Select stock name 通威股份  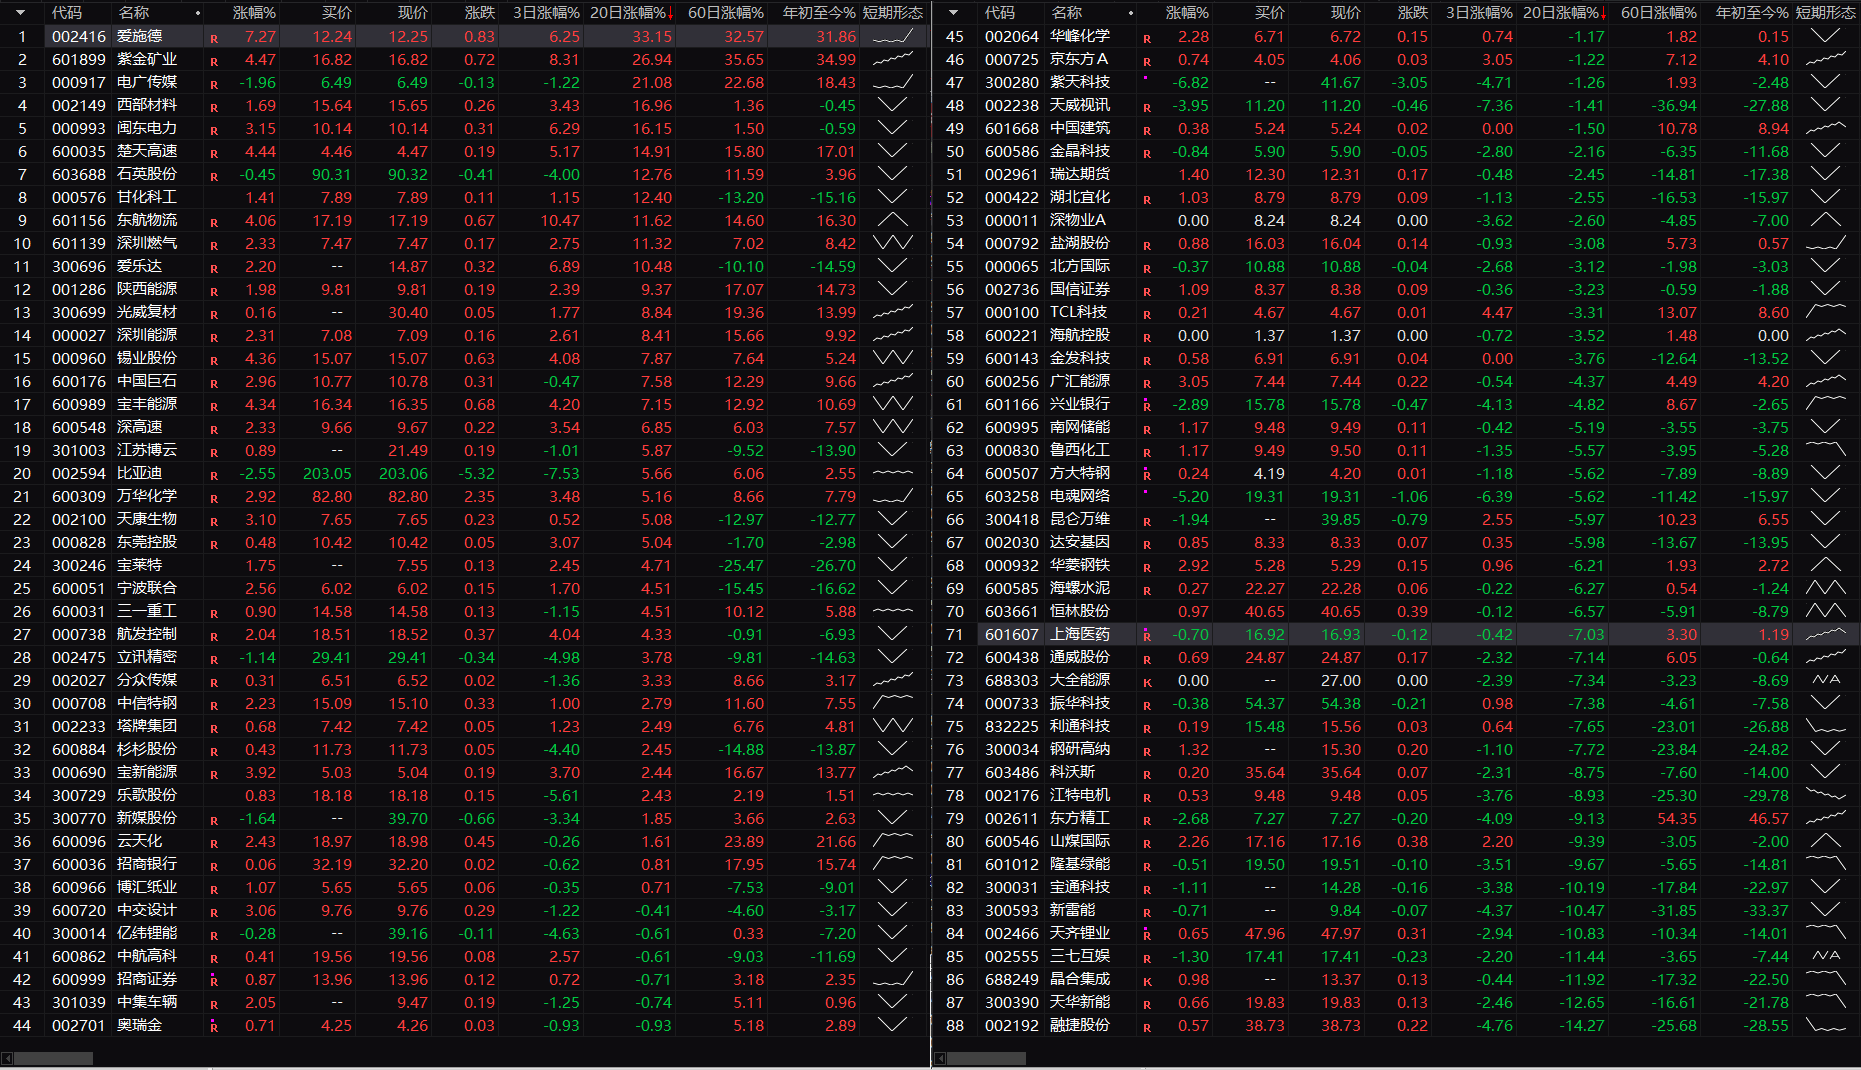pos(1080,657)
